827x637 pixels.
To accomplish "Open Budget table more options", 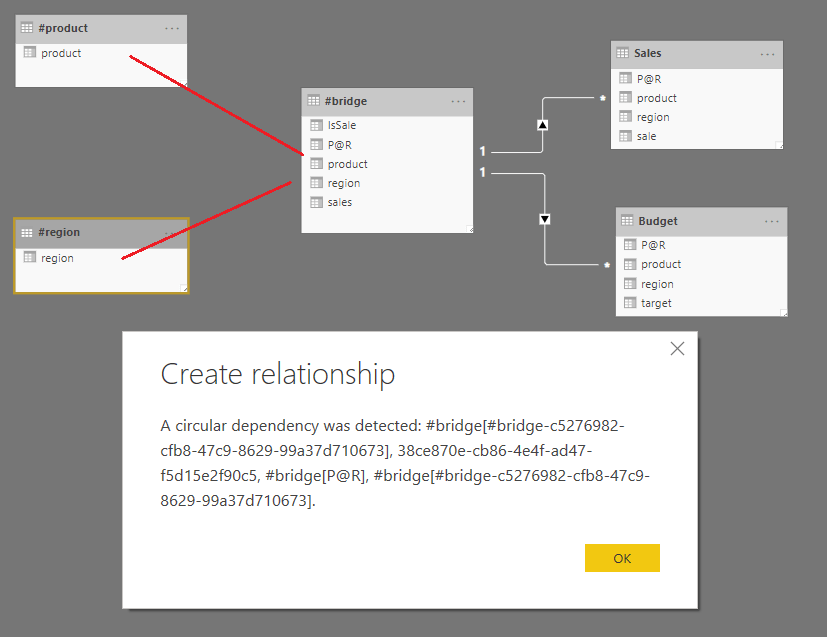I will [772, 221].
